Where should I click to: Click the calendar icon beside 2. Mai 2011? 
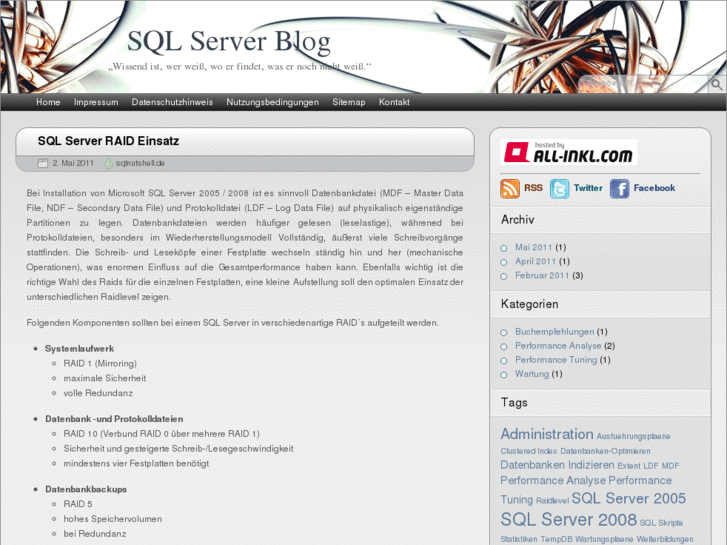(x=43, y=163)
